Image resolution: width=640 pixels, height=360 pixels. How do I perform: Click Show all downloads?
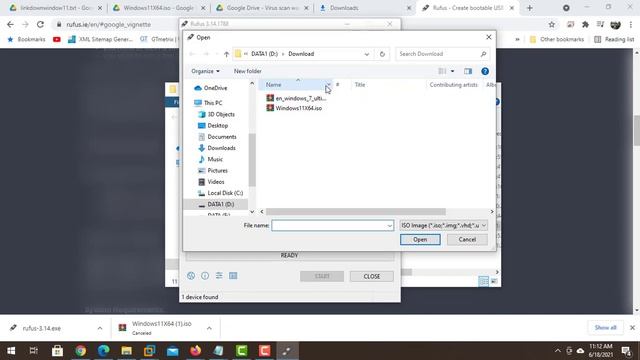pyautogui.click(x=605, y=327)
